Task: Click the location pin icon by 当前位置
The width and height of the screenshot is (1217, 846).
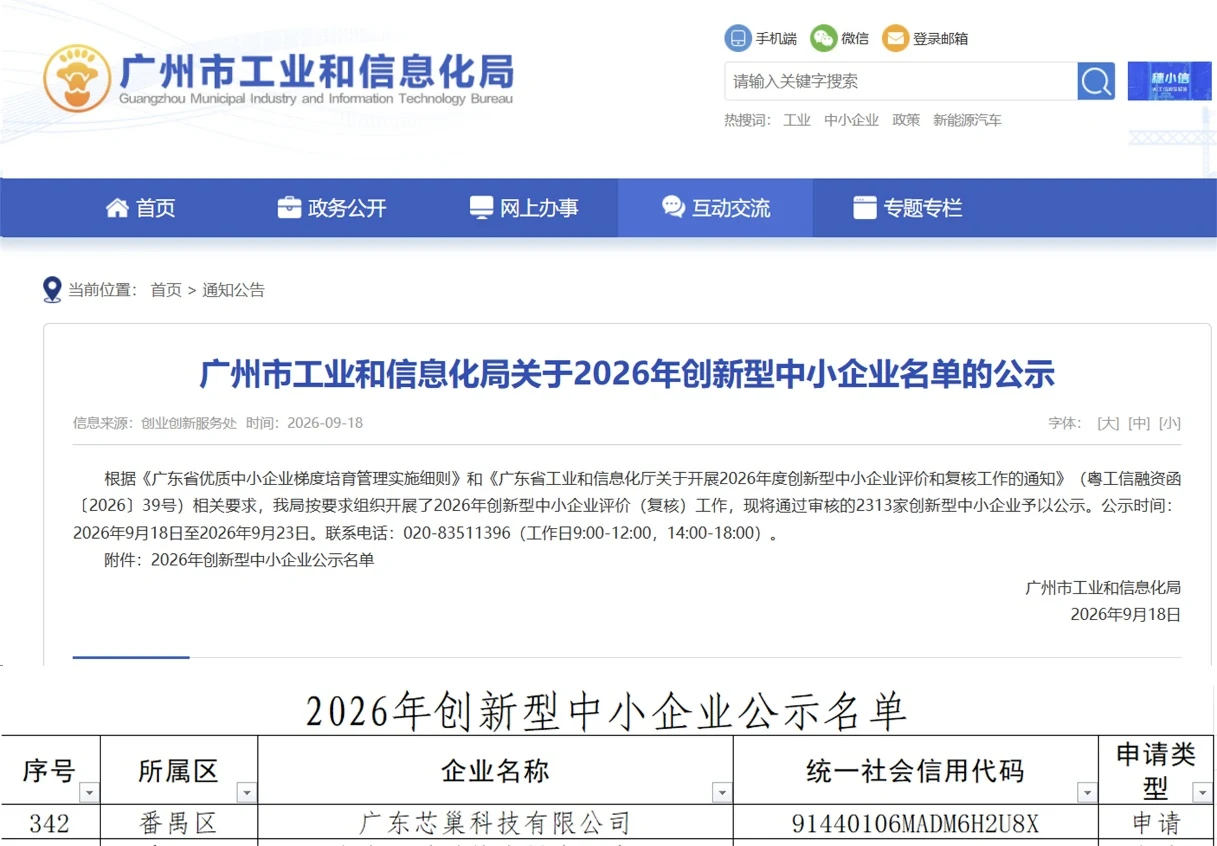Action: [x=53, y=290]
